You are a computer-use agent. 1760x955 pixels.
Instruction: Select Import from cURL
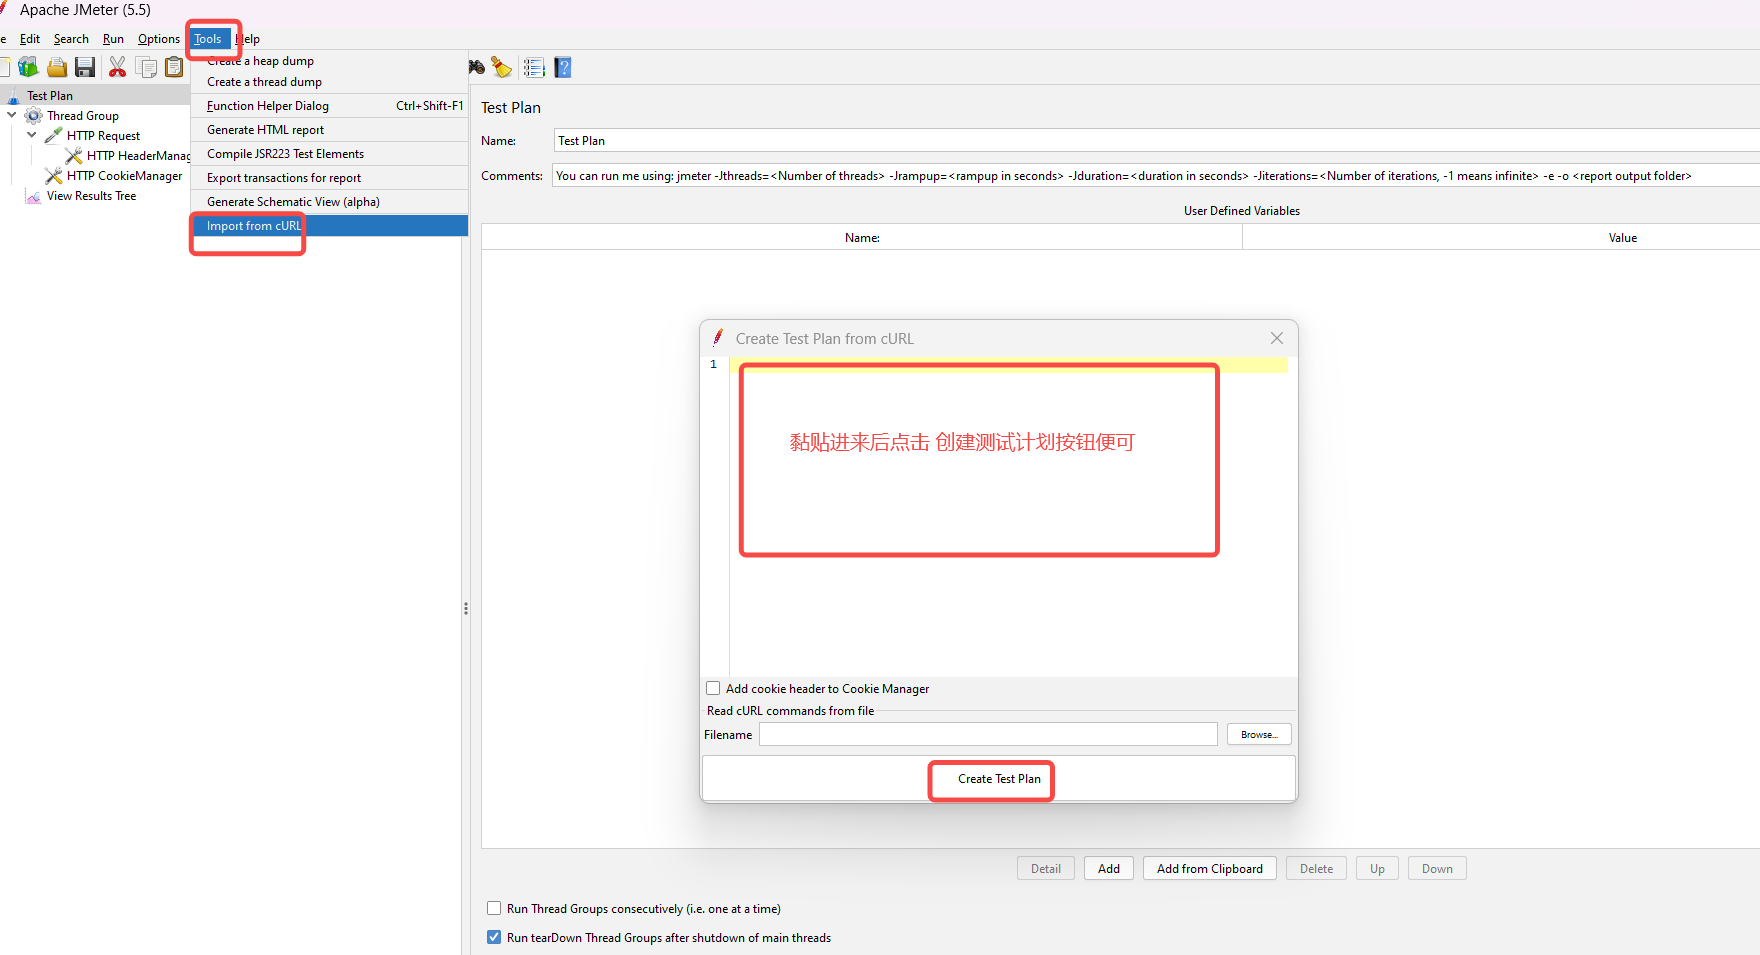[329, 226]
